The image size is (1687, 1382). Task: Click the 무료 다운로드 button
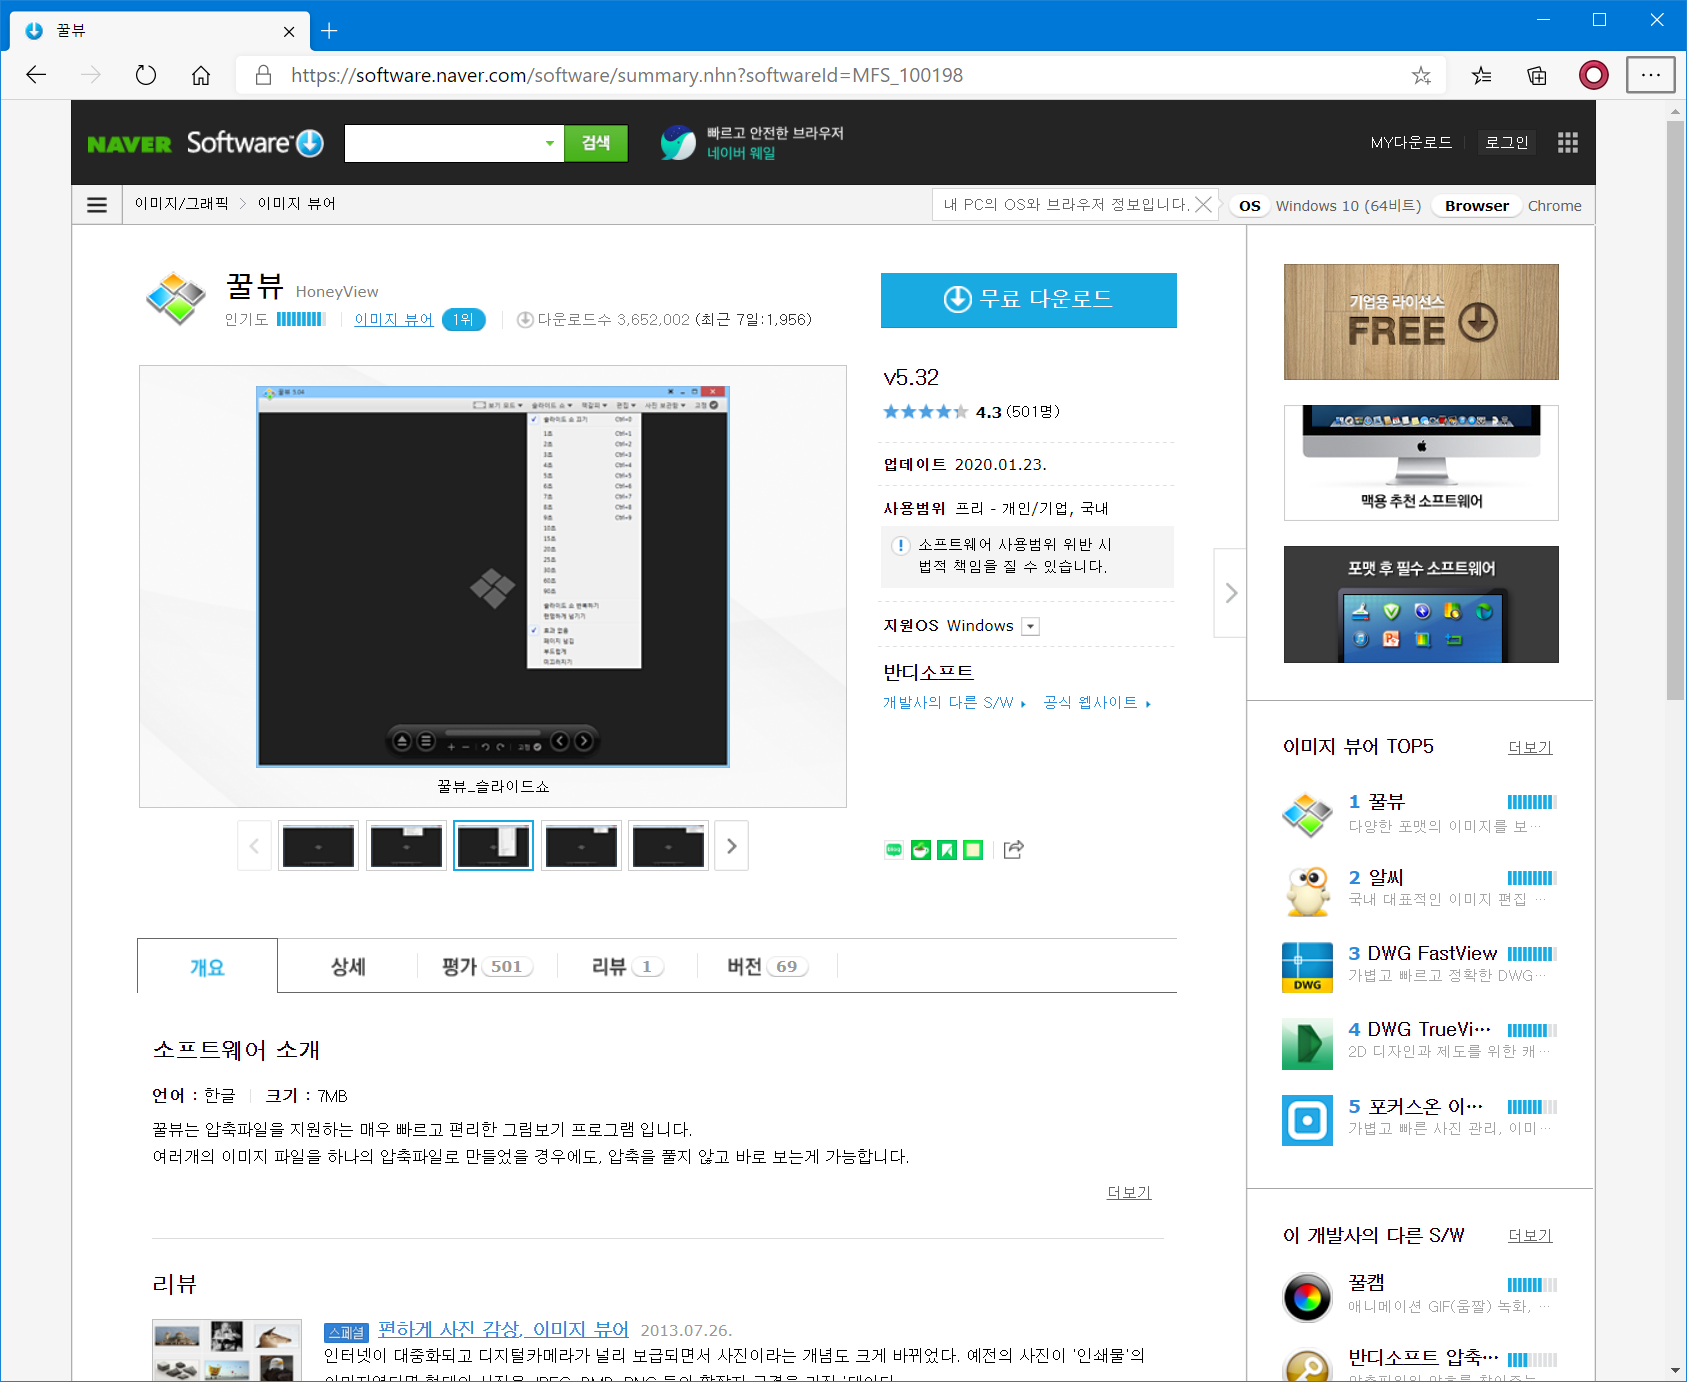tap(1028, 300)
